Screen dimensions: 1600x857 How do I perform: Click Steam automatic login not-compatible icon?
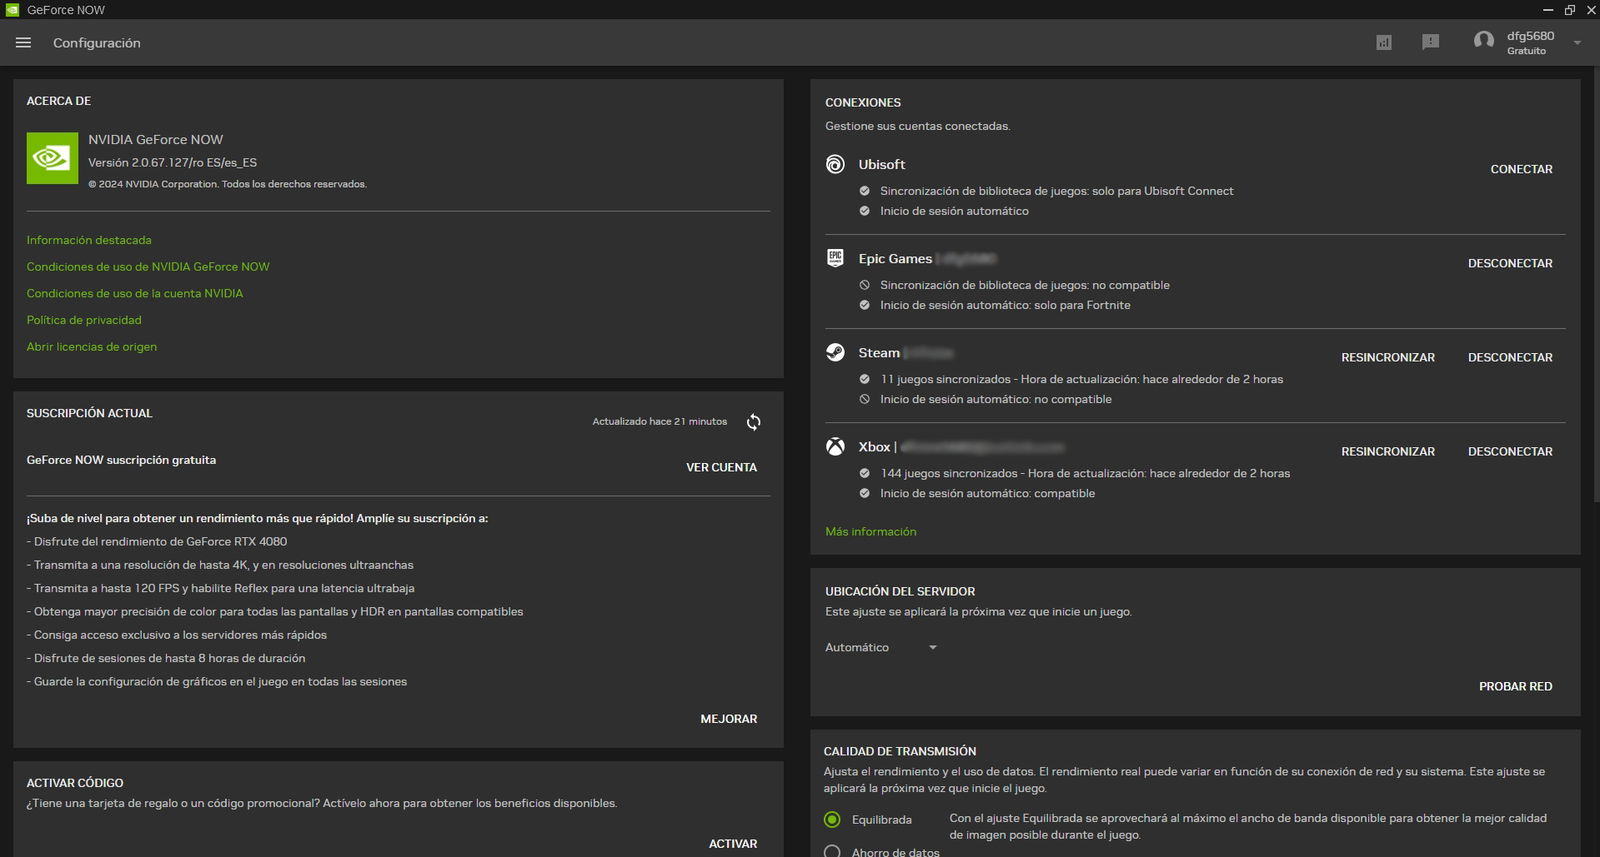pyautogui.click(x=865, y=399)
